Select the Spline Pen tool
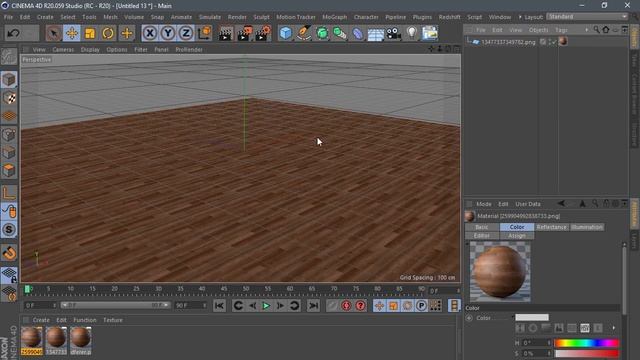 (x=304, y=33)
